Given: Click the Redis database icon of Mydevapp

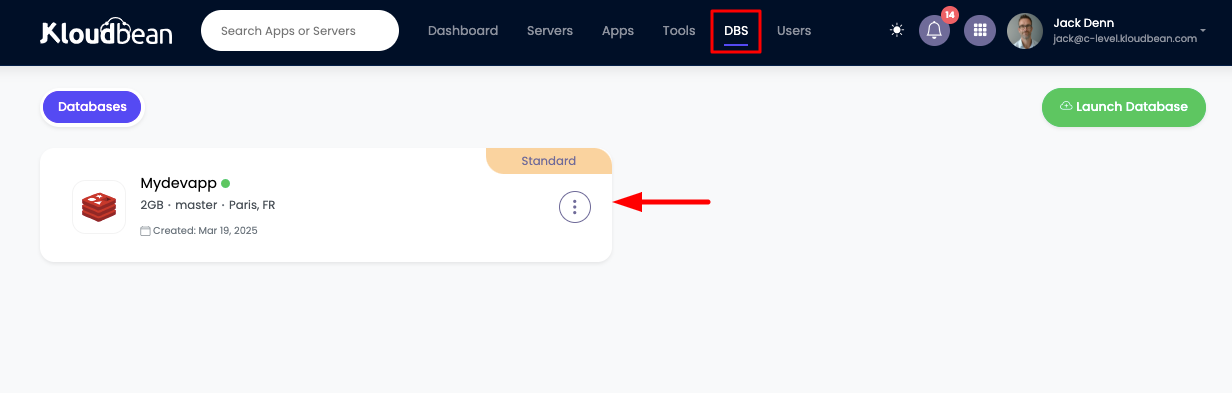Looking at the screenshot, I should click(99, 207).
